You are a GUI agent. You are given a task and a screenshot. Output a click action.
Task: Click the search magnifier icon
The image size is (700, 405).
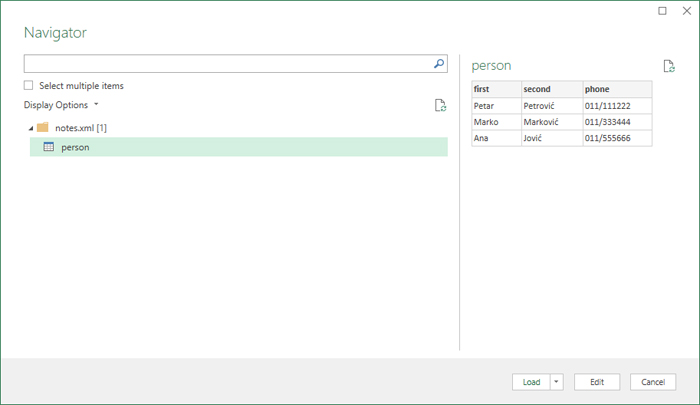tap(438, 63)
